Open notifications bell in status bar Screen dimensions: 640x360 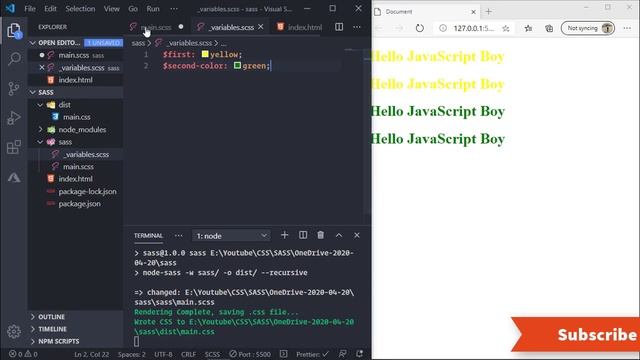pyautogui.click(x=359, y=354)
